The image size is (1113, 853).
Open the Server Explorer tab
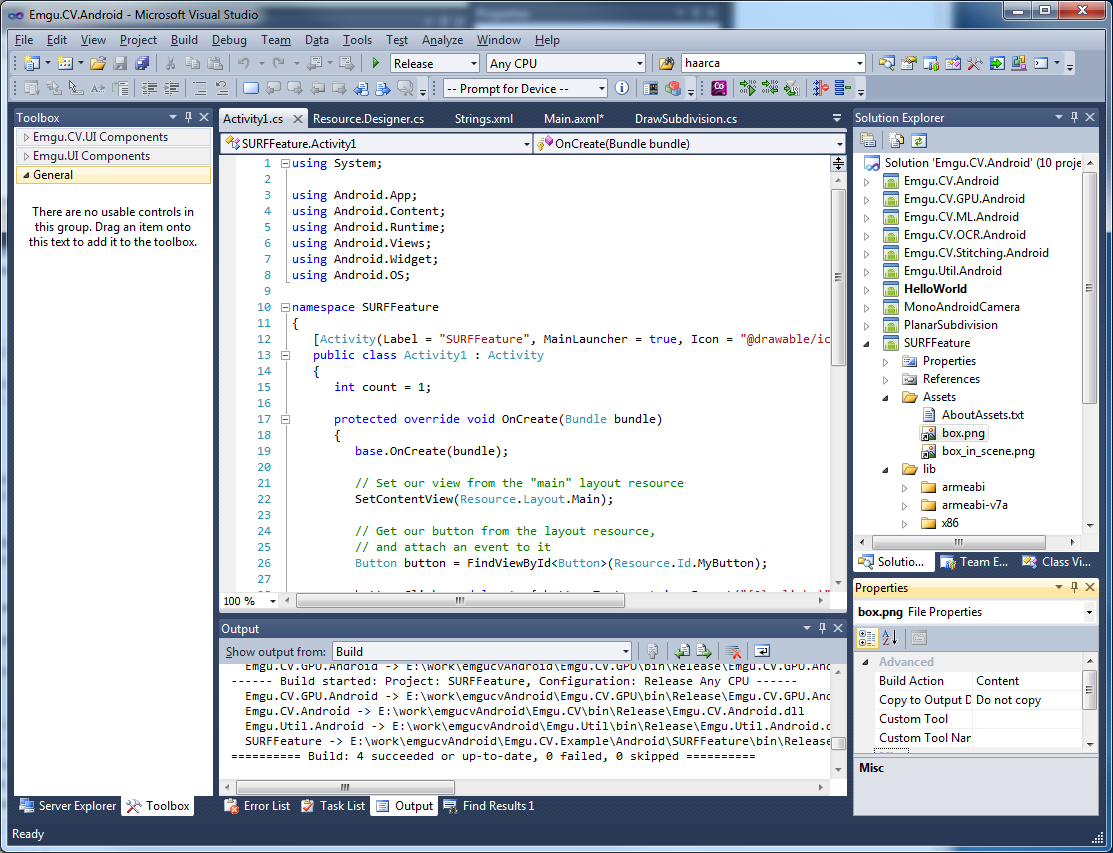(x=68, y=806)
